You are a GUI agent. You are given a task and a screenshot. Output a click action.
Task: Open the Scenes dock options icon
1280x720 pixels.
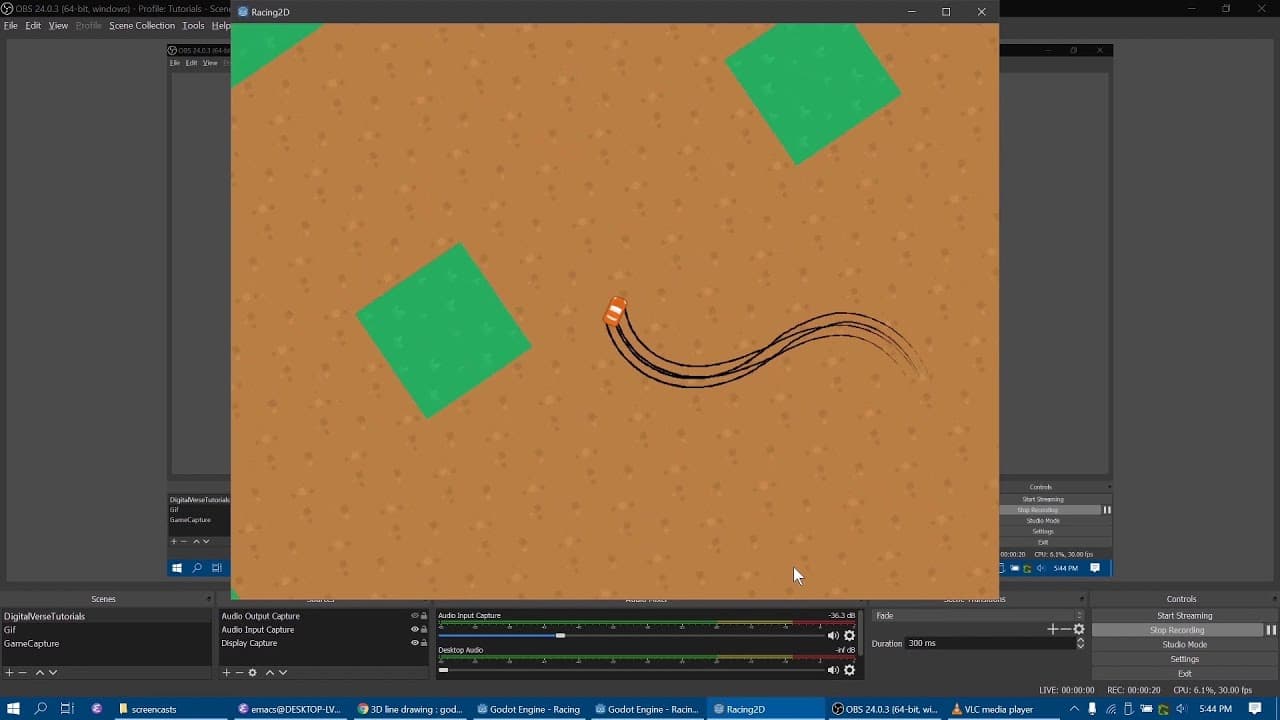point(207,599)
